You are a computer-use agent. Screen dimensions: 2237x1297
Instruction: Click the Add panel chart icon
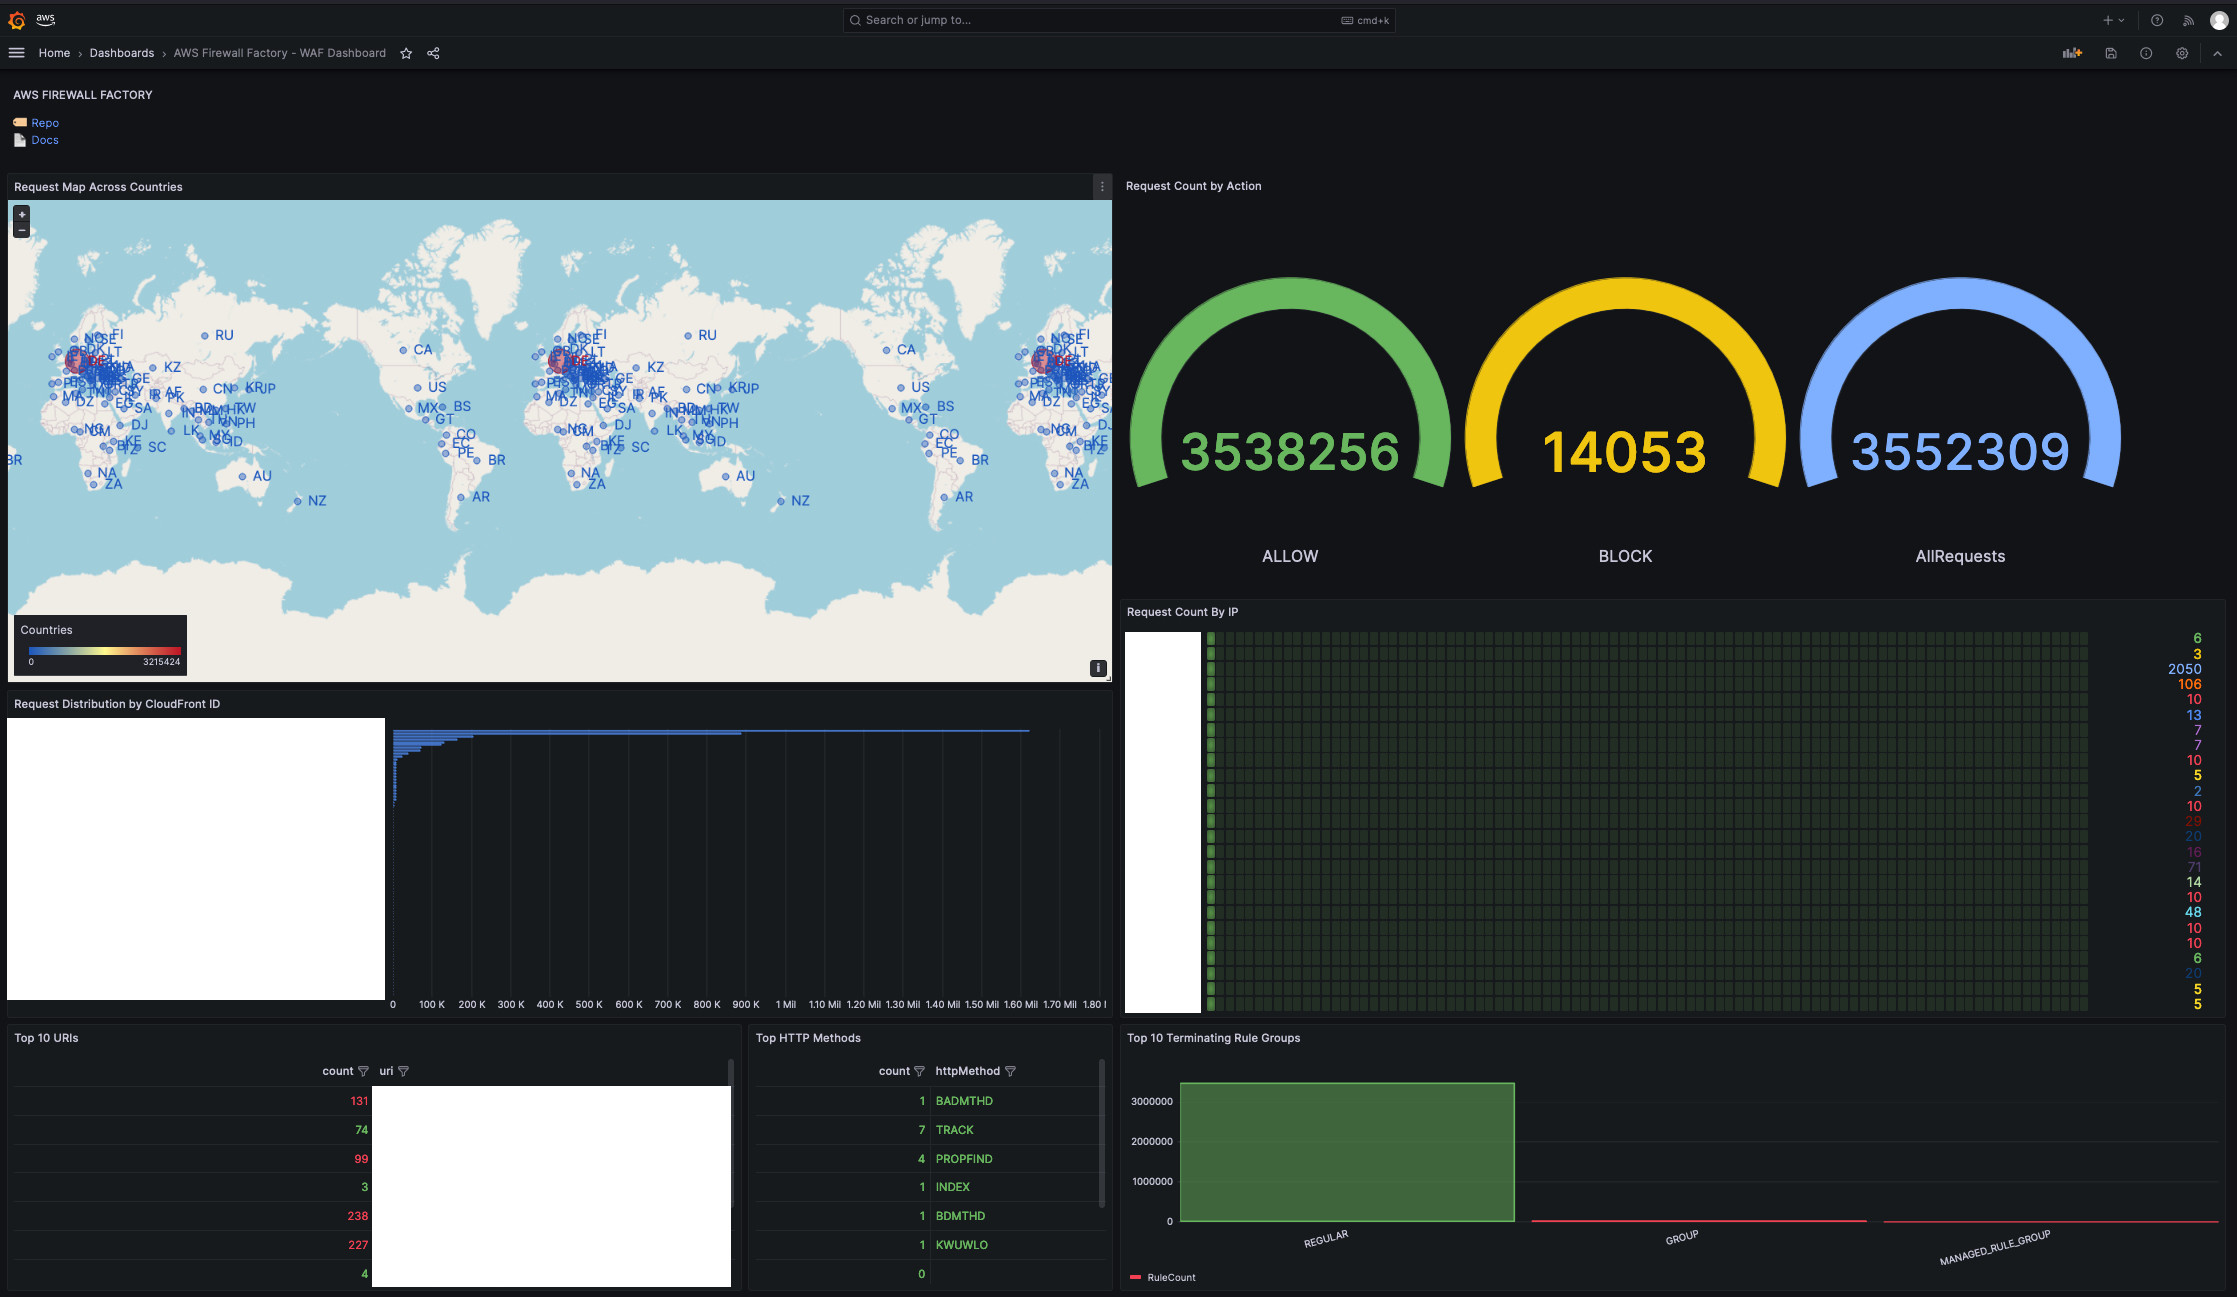pos(2072,54)
